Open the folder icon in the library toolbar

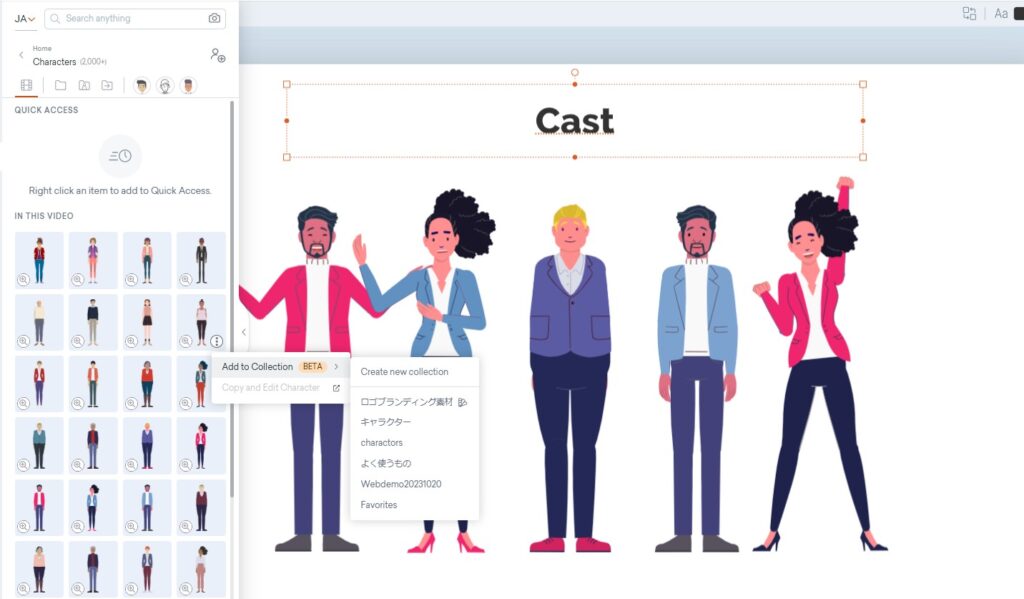pos(61,86)
